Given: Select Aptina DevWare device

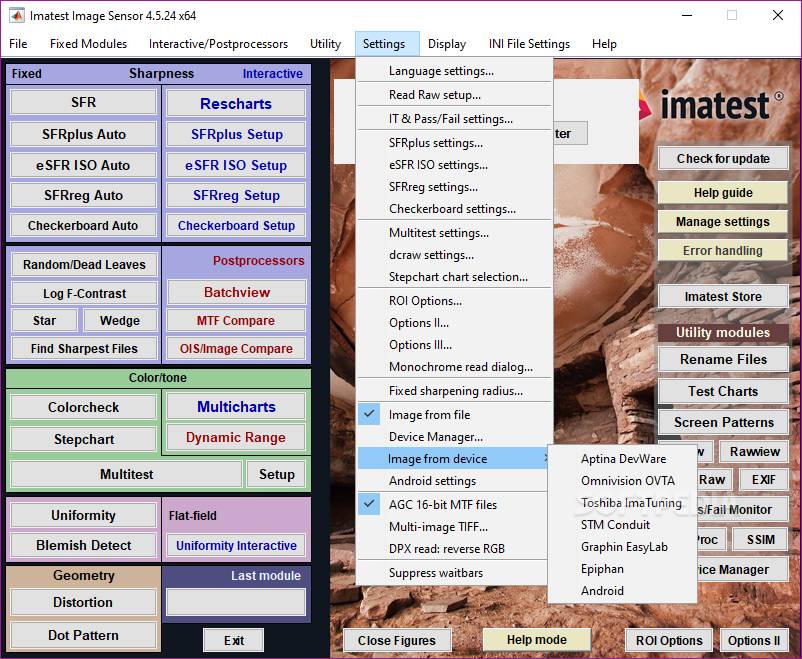Looking at the screenshot, I should pos(622,458).
